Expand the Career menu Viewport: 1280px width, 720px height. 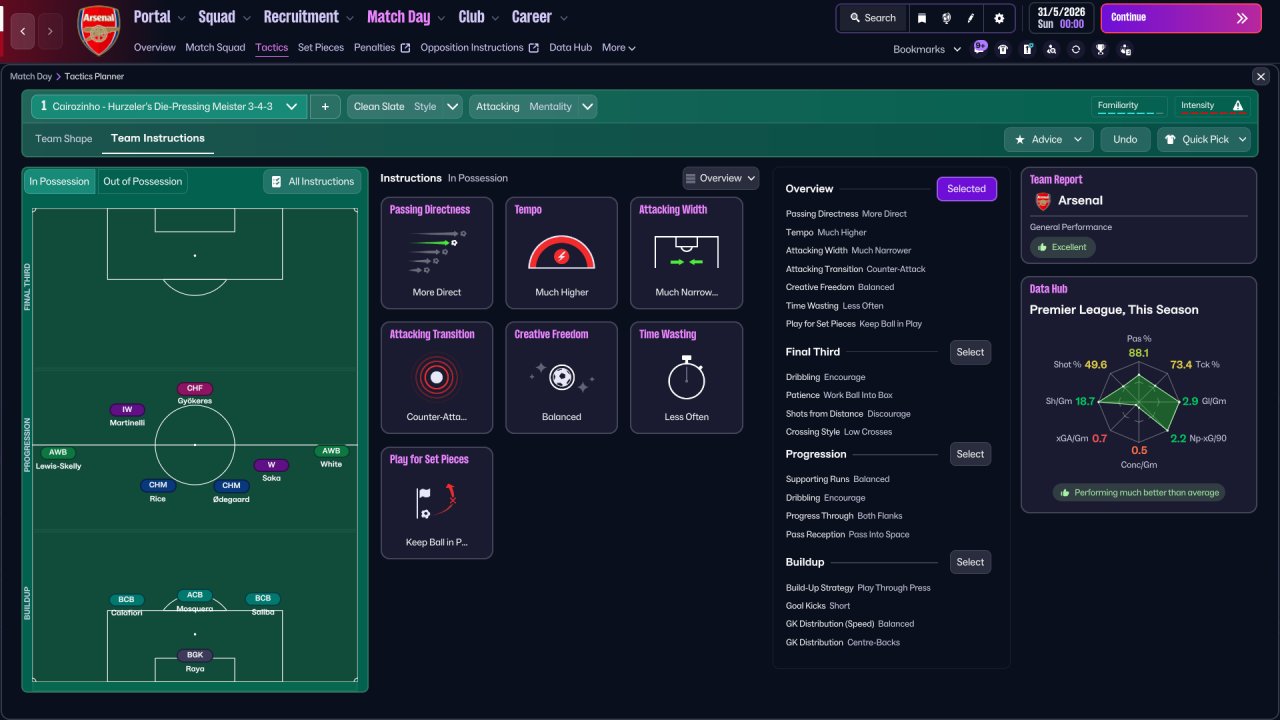coord(540,17)
